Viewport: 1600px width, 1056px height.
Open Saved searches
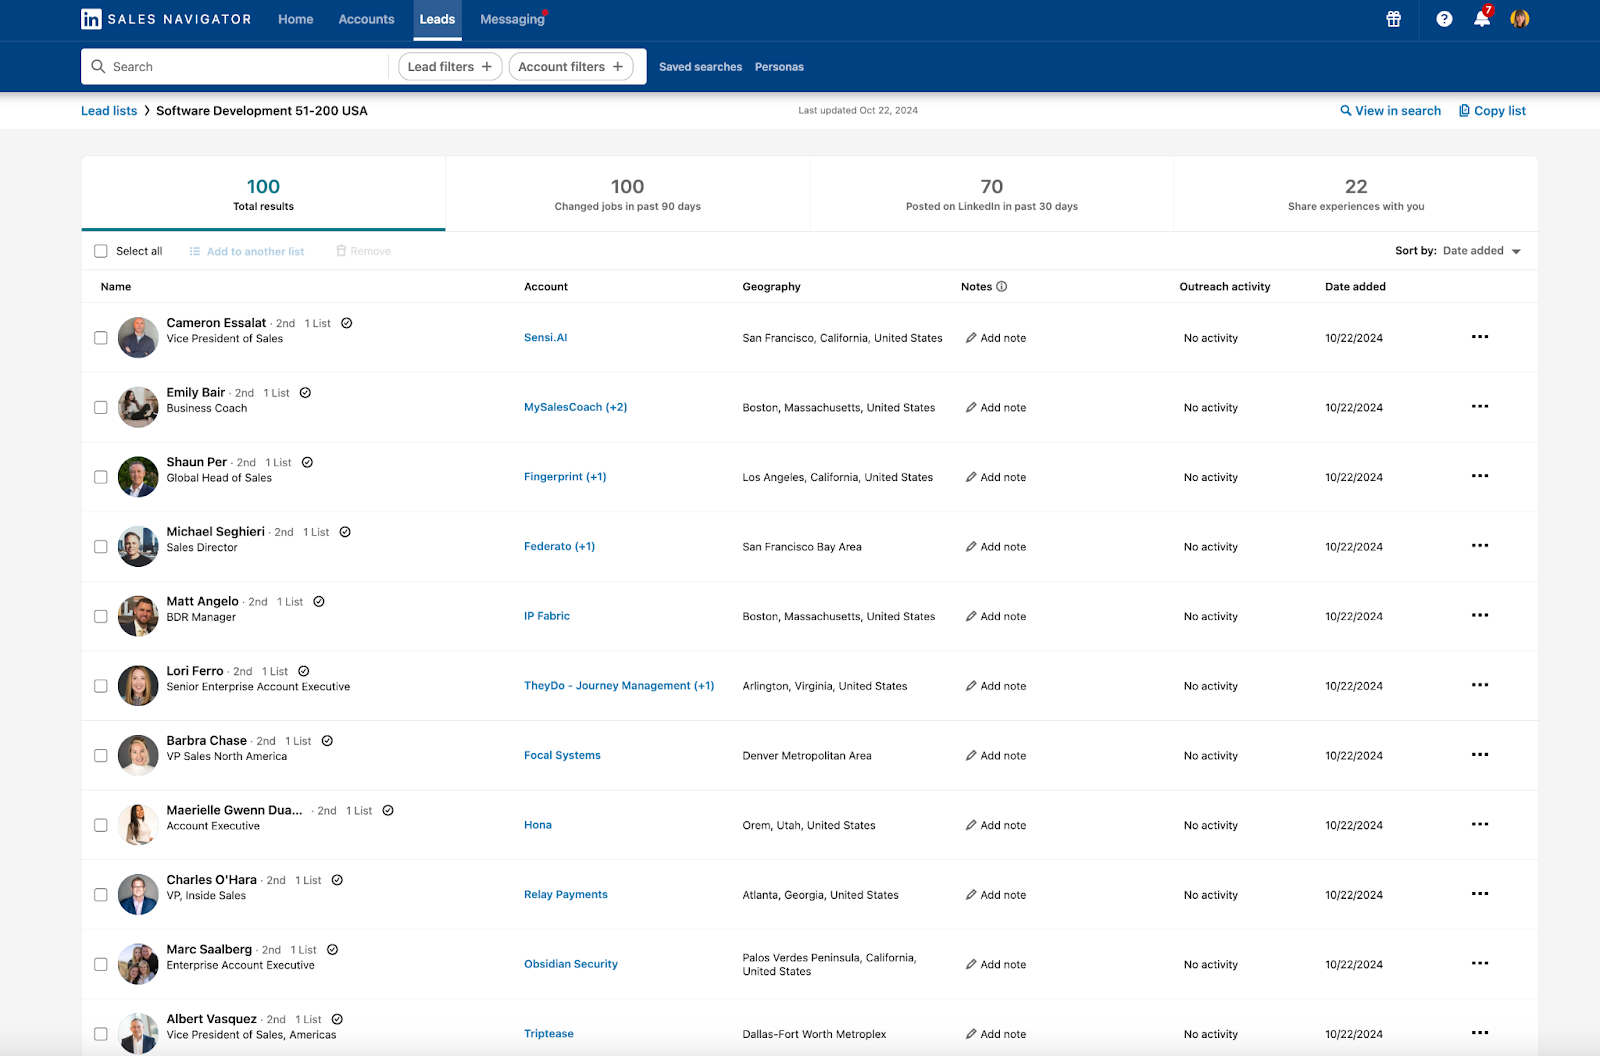tap(700, 67)
